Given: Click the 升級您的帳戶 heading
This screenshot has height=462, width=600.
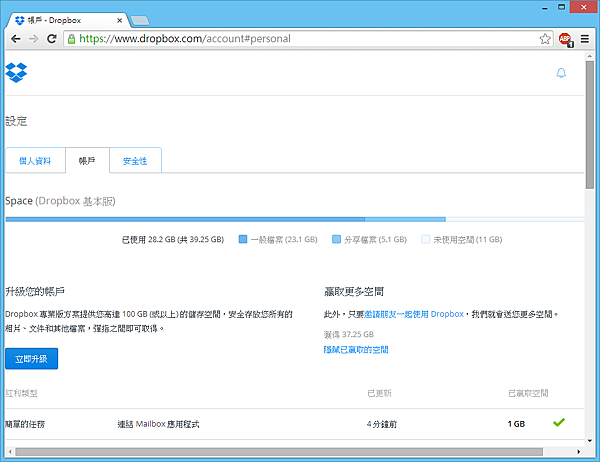Looking at the screenshot, I should click(35, 292).
